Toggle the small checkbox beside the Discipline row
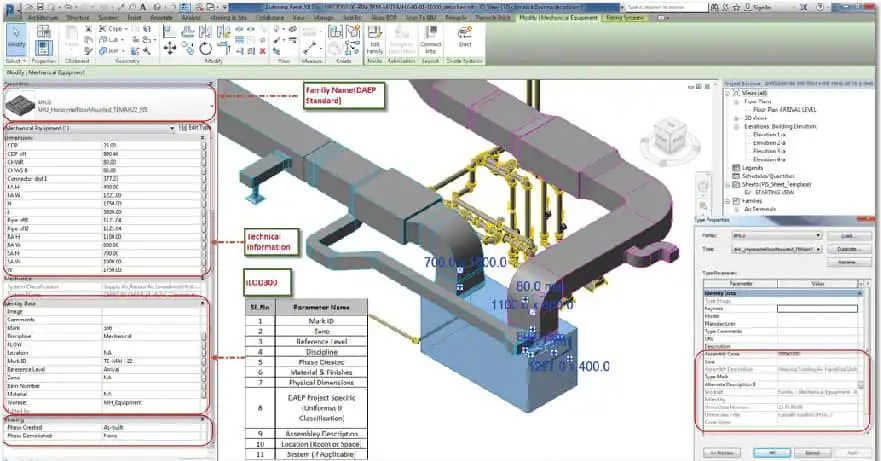The height and width of the screenshot is (461, 881). 203,336
